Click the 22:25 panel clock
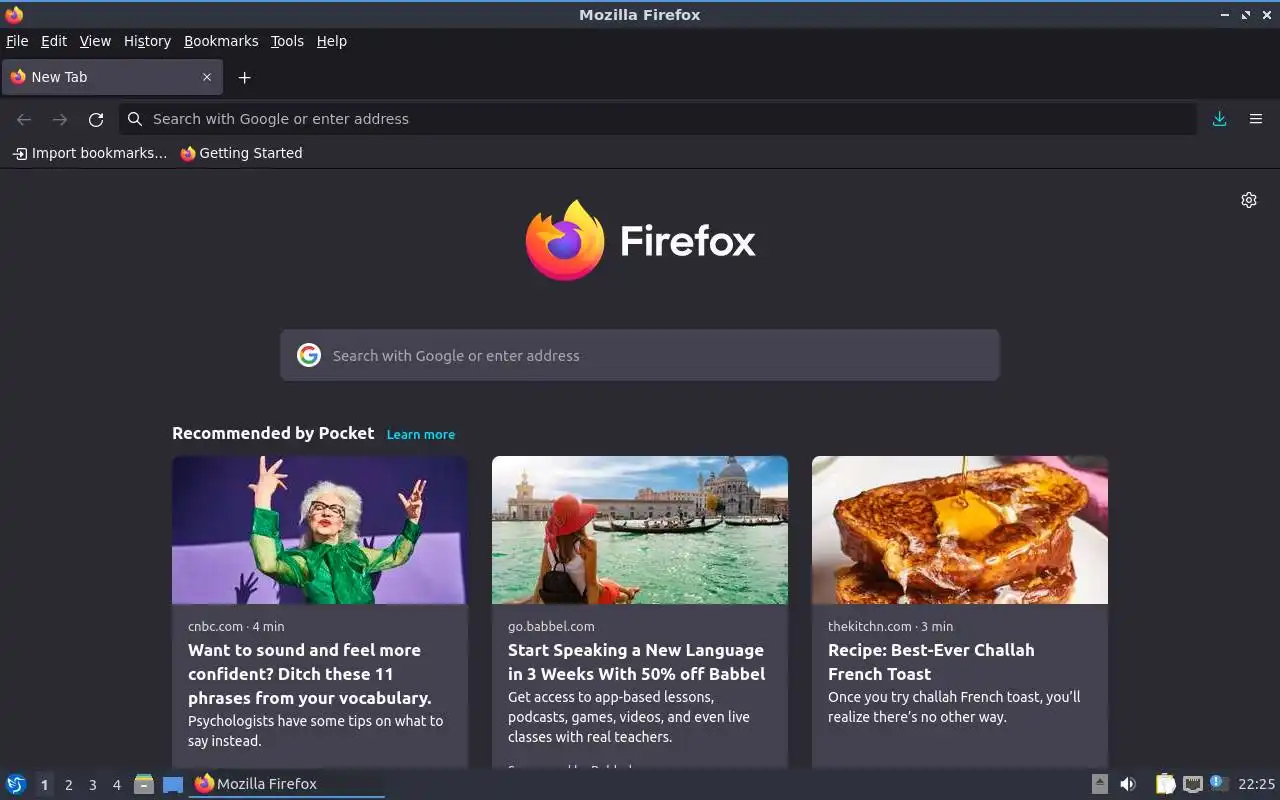The width and height of the screenshot is (1280, 800). tap(1256, 784)
